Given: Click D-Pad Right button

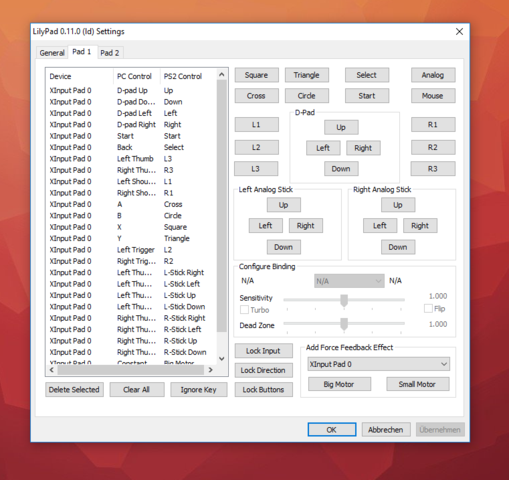Looking at the screenshot, I should tap(363, 148).
